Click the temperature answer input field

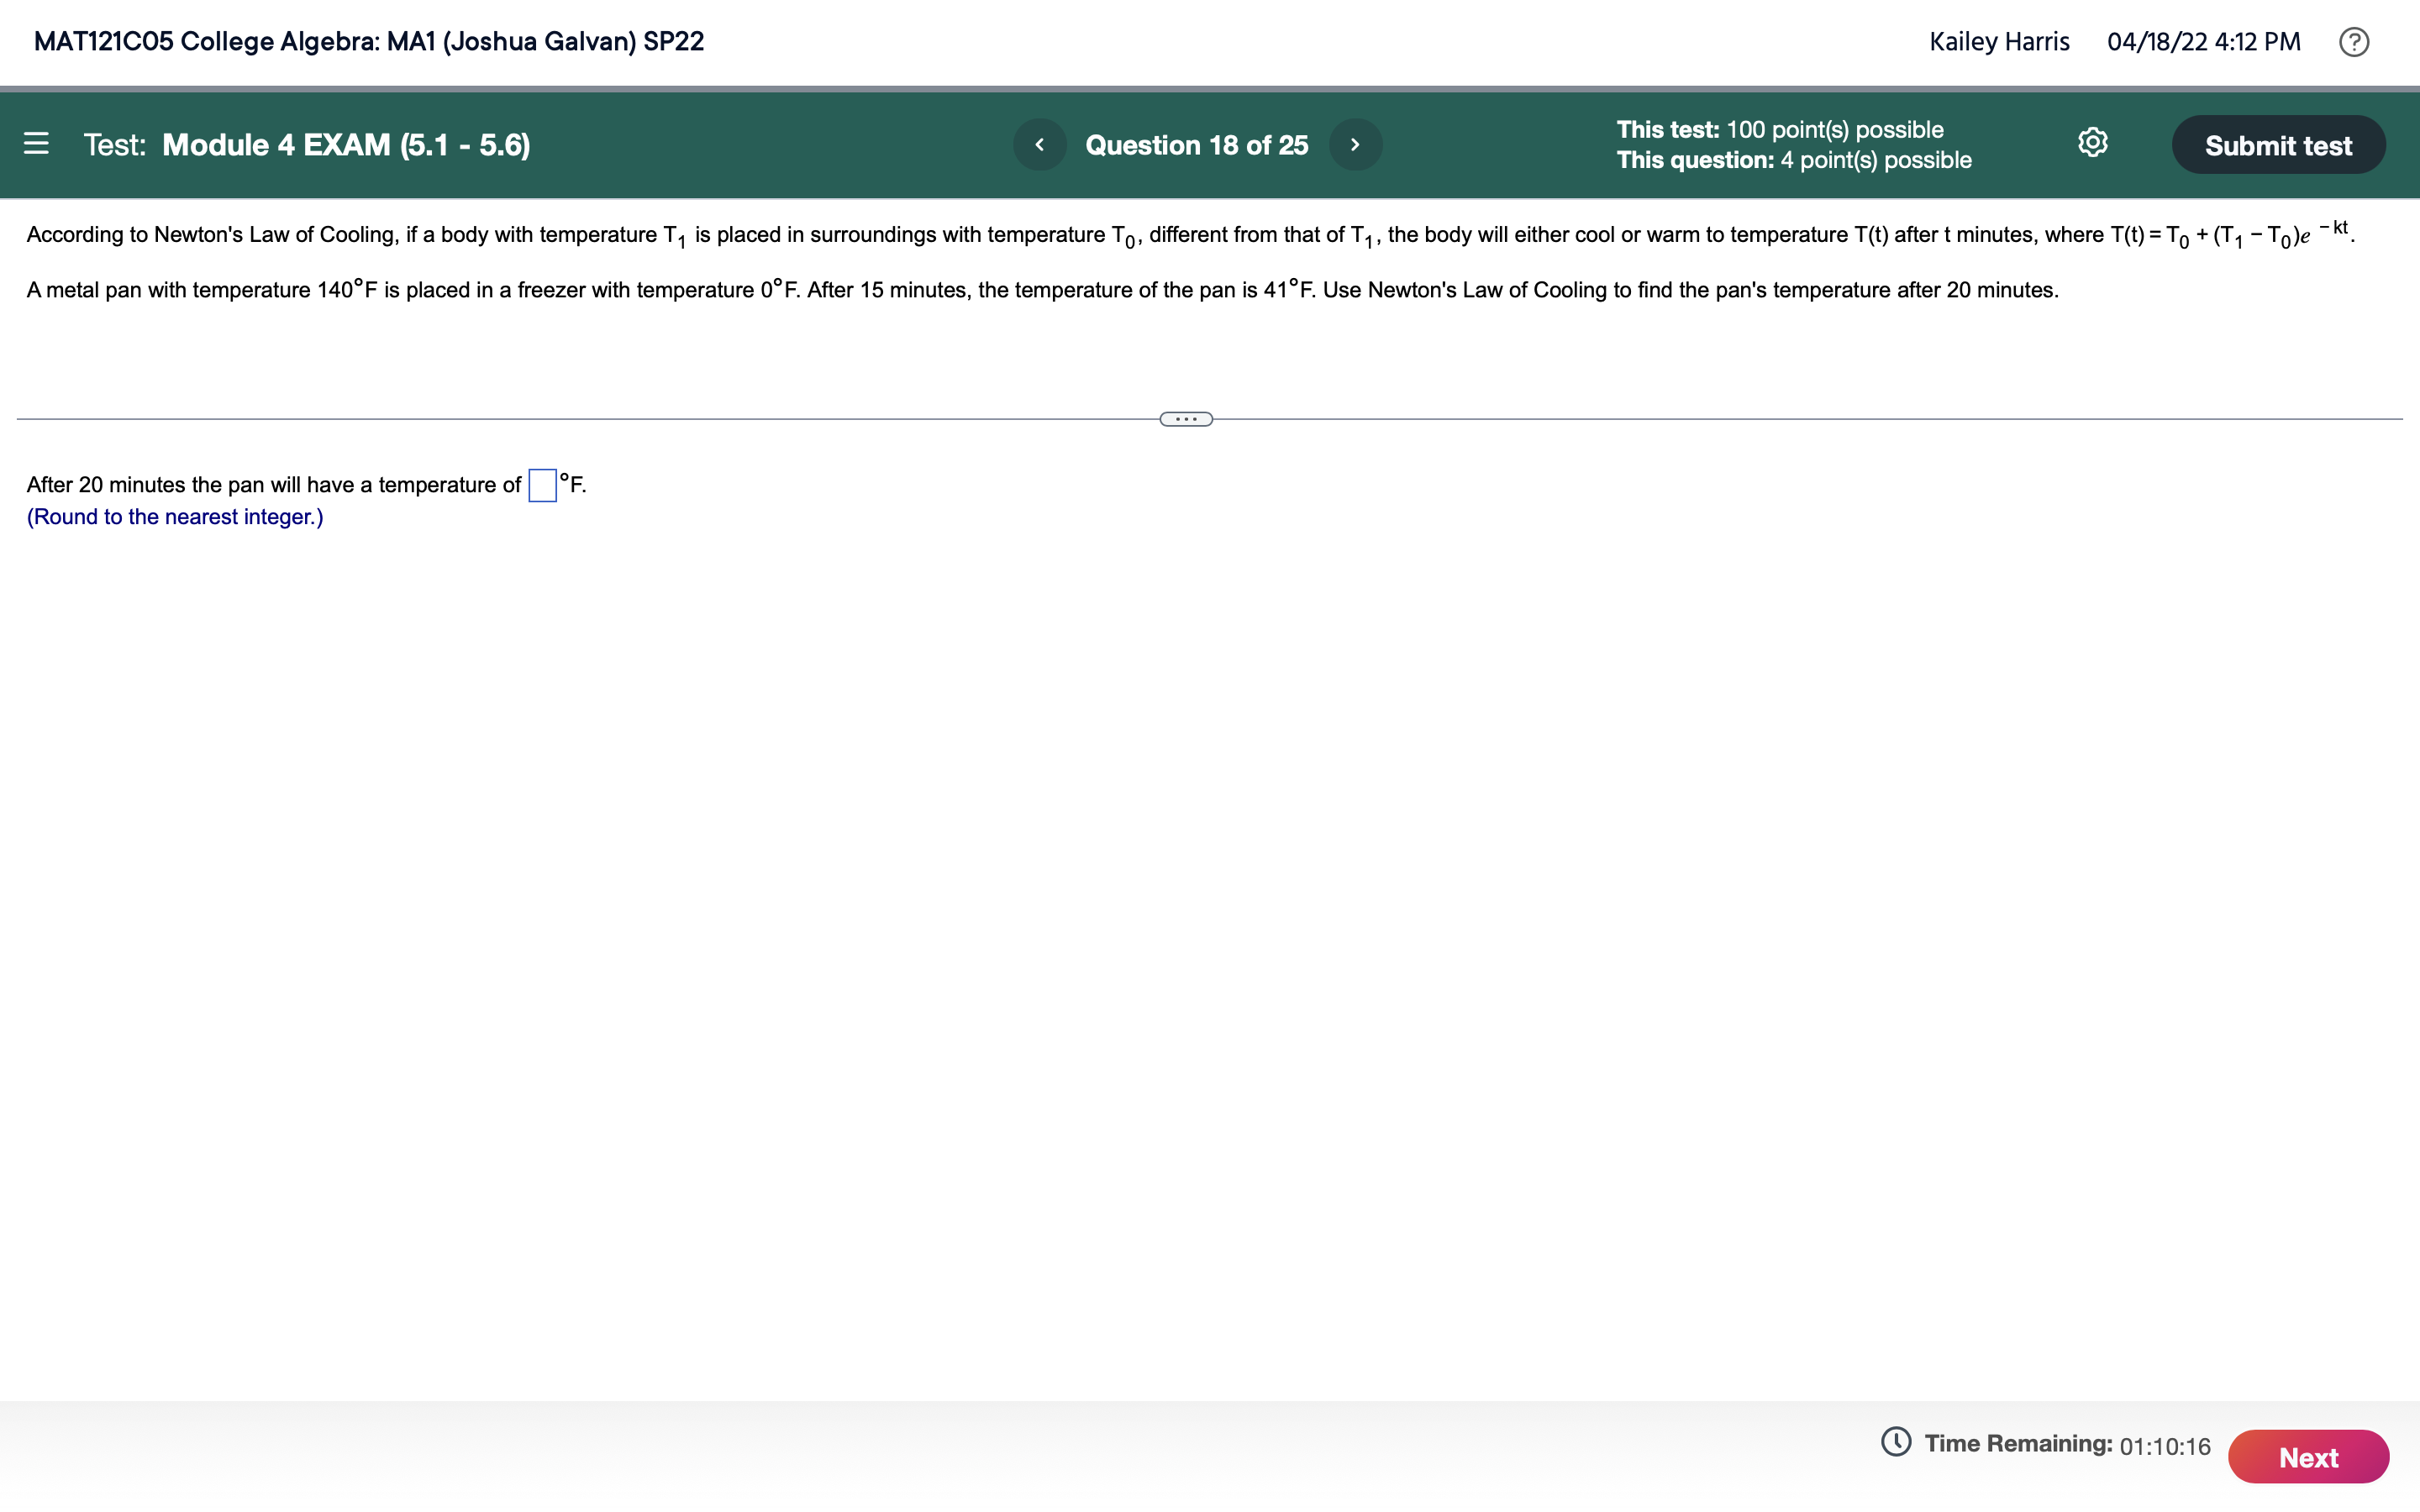(541, 485)
